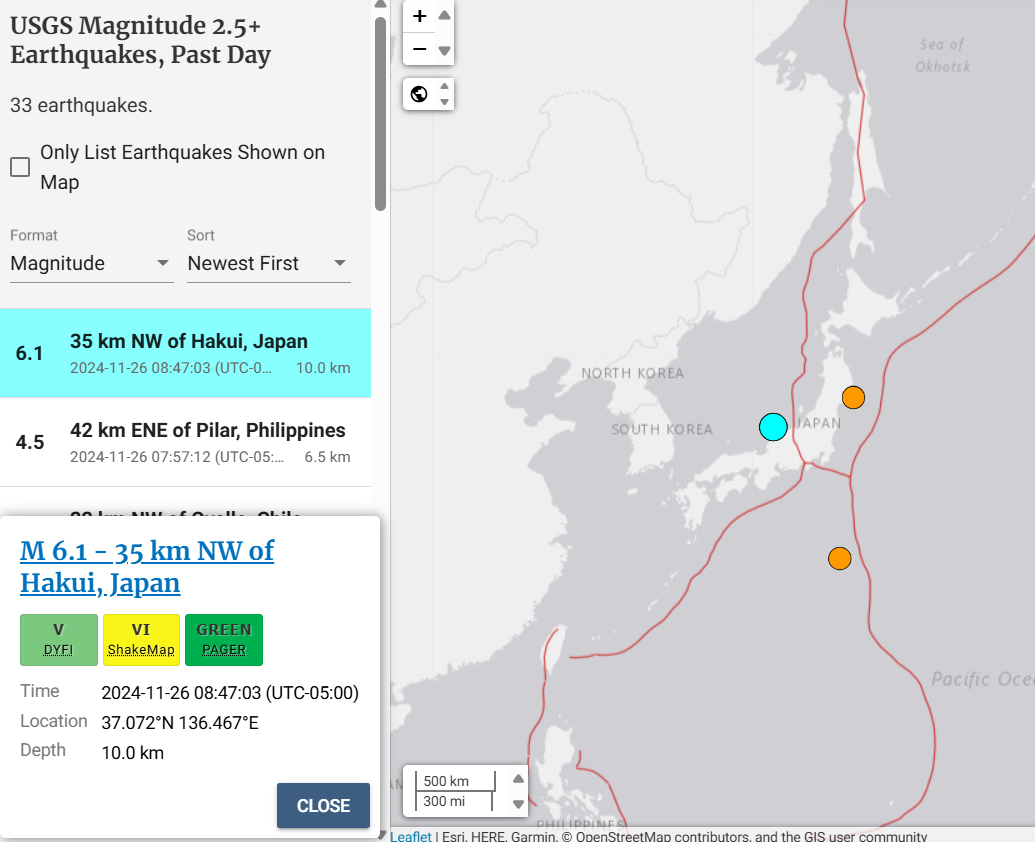Click the orange earthquake marker in the ocean south of Japan
Image resolution: width=1035 pixels, height=842 pixels.
tap(840, 558)
